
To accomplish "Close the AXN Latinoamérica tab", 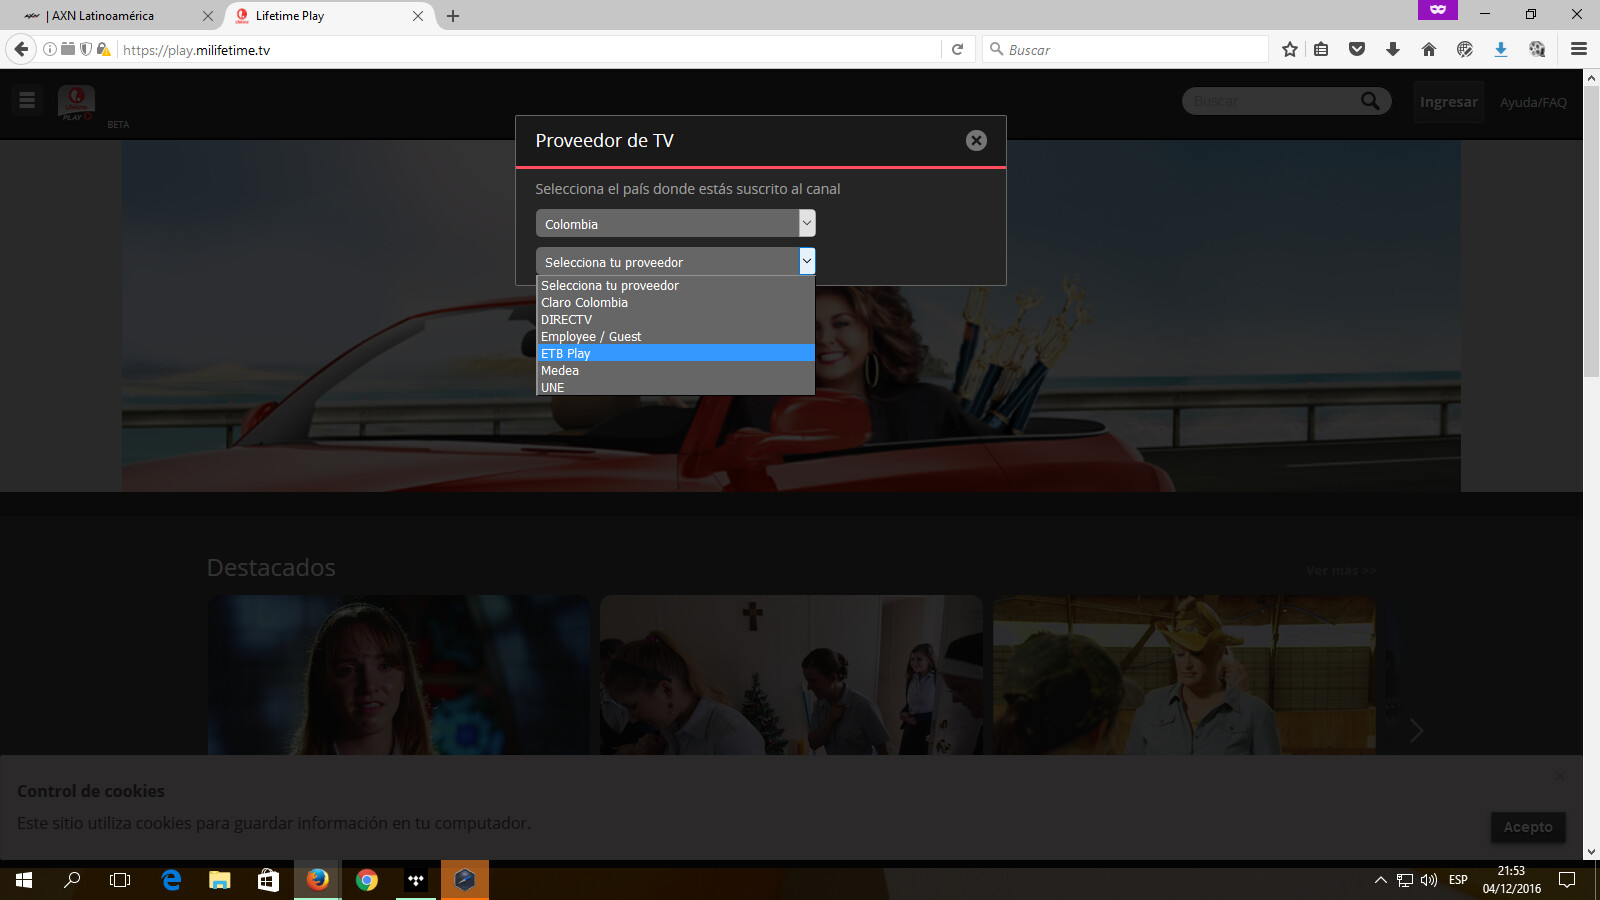I will point(208,16).
